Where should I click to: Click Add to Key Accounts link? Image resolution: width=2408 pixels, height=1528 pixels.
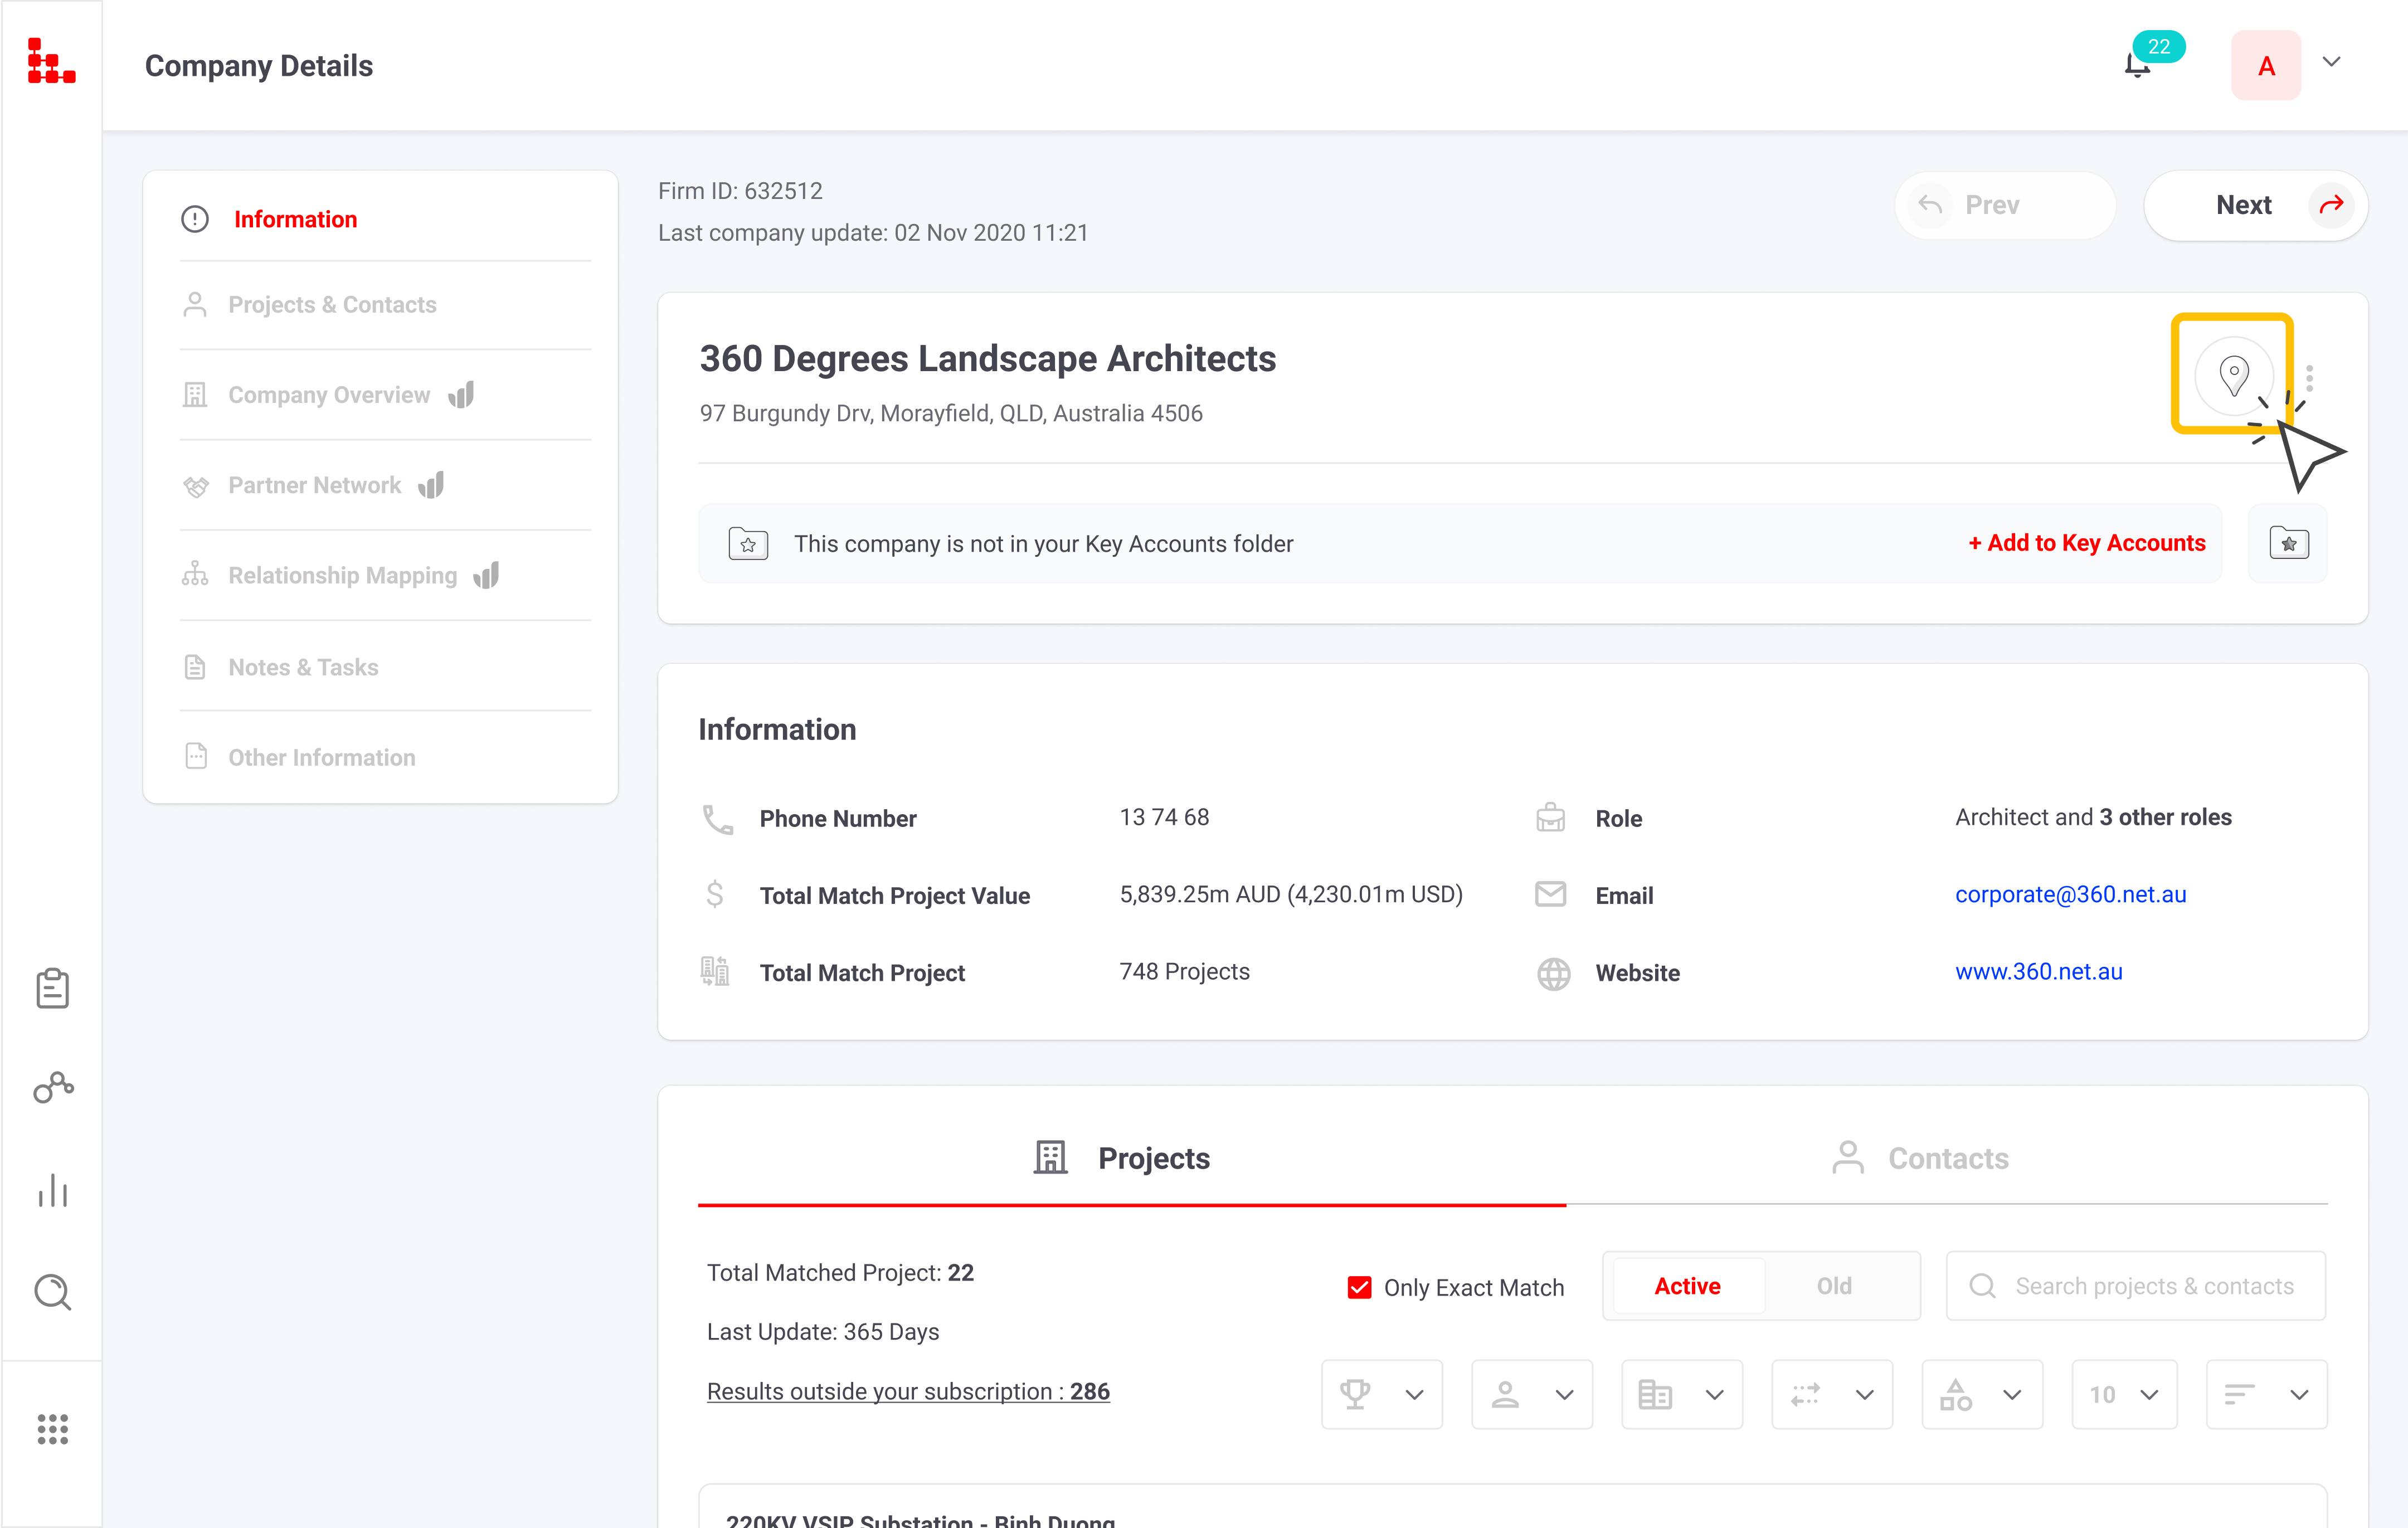pyautogui.click(x=2086, y=543)
